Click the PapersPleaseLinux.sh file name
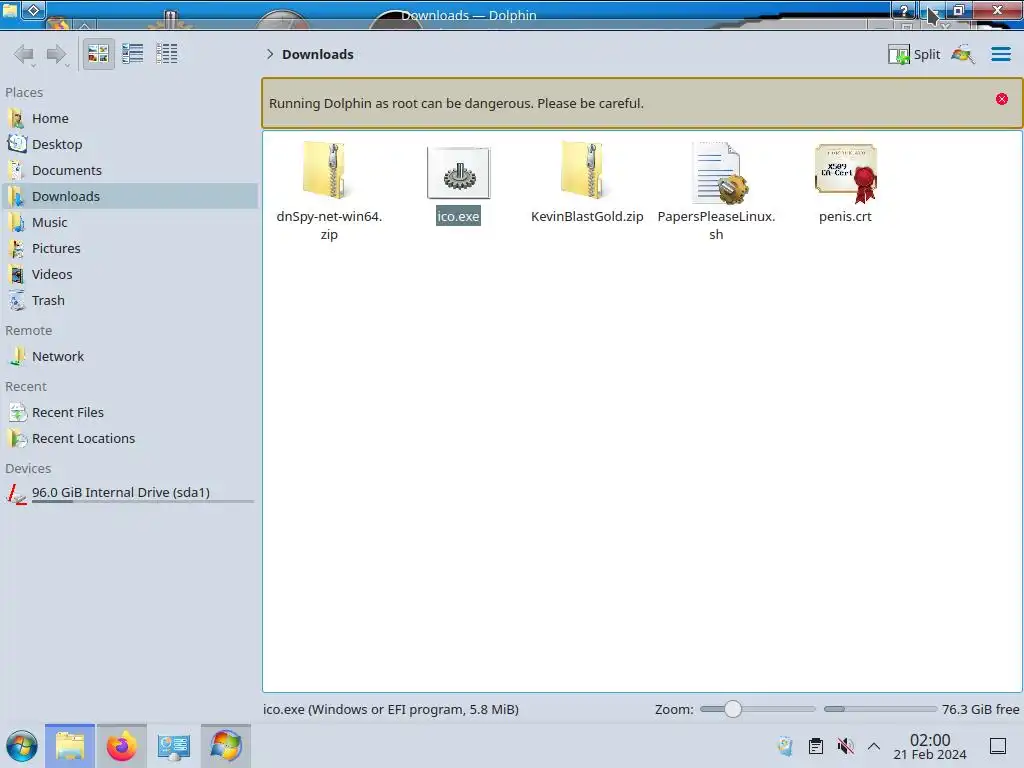The width and height of the screenshot is (1024, 768). coord(716,225)
